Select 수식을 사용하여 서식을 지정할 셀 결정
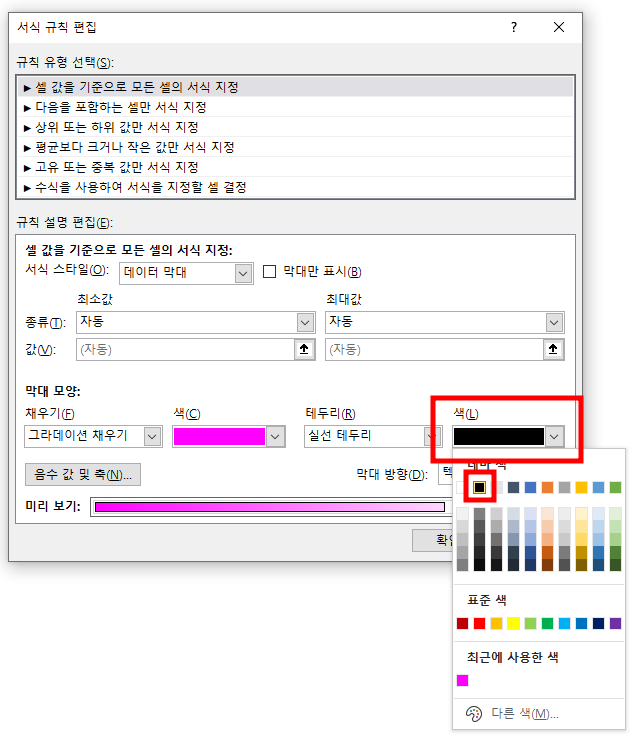634x738 pixels. [x=296, y=187]
